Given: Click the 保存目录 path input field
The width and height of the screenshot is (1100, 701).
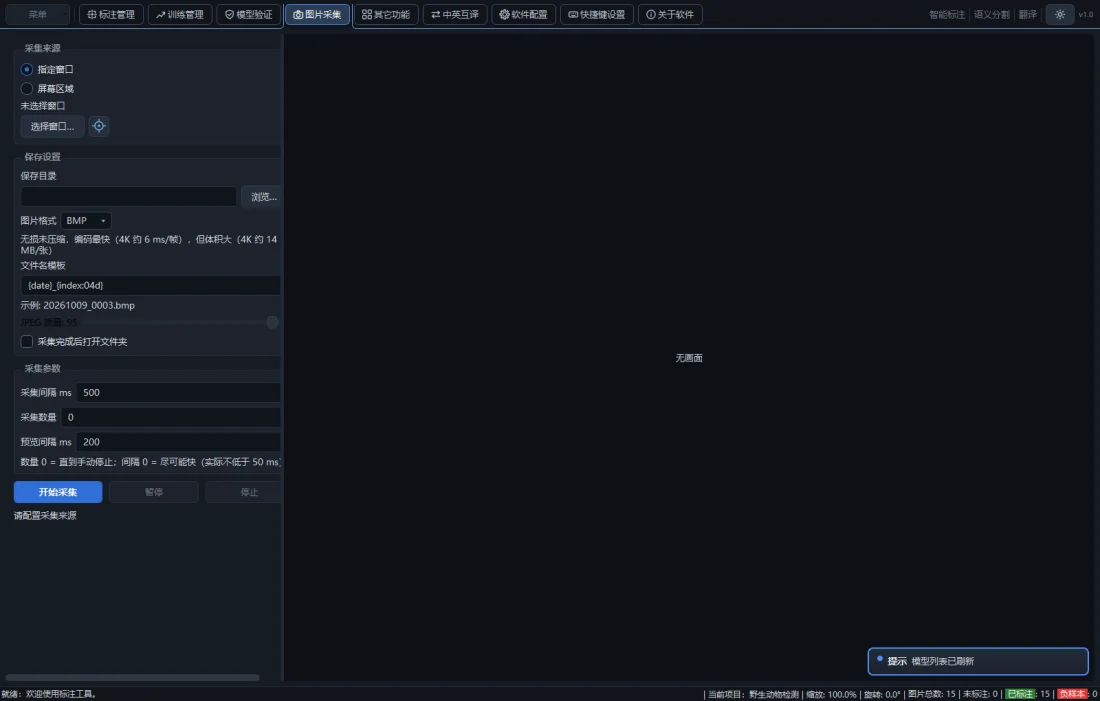Looking at the screenshot, I should click(x=128, y=196).
